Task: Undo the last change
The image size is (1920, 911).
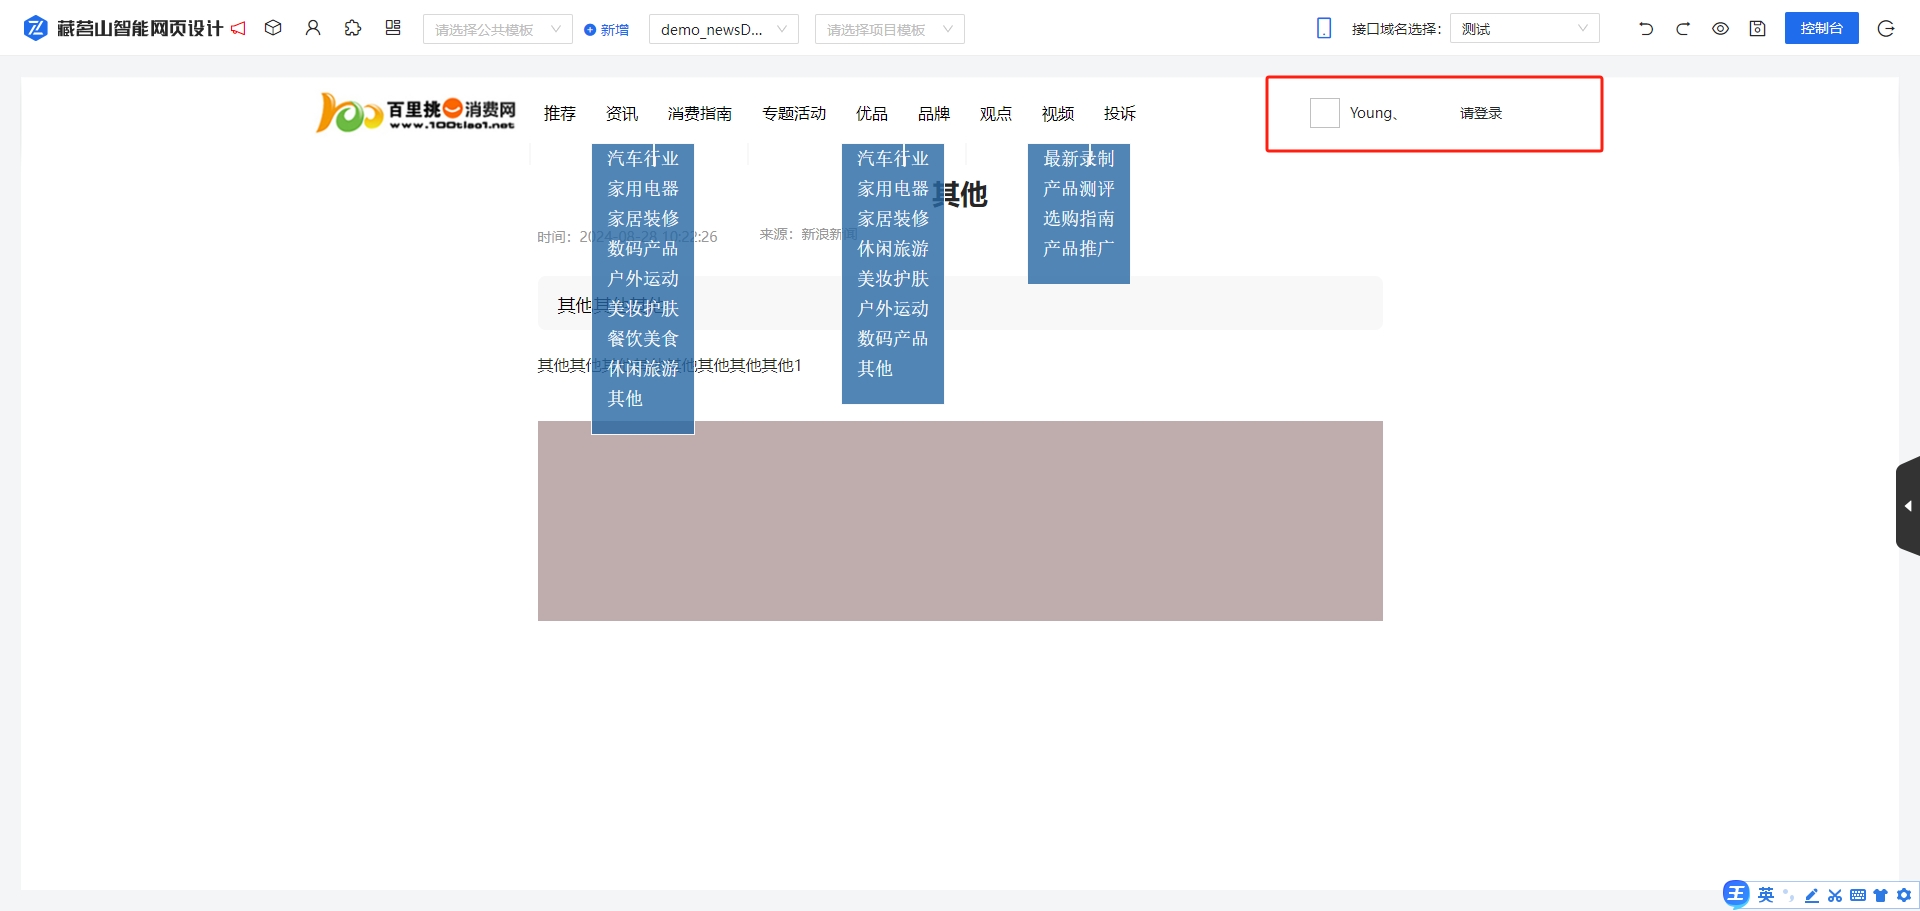Action: [x=1646, y=29]
